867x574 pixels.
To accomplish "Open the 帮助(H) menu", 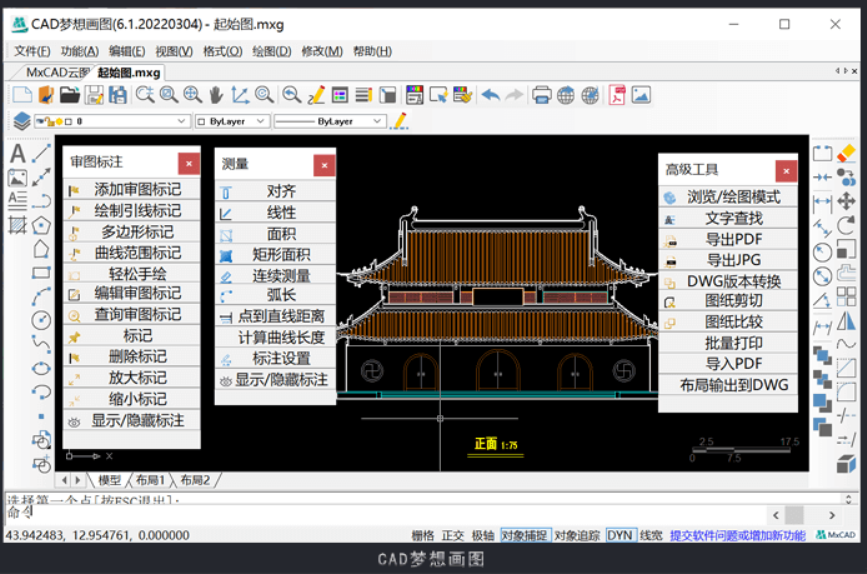I will 373,51.
